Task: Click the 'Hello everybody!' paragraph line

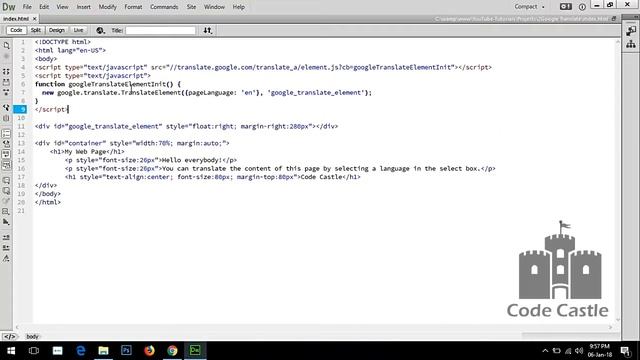Action: click(x=151, y=160)
